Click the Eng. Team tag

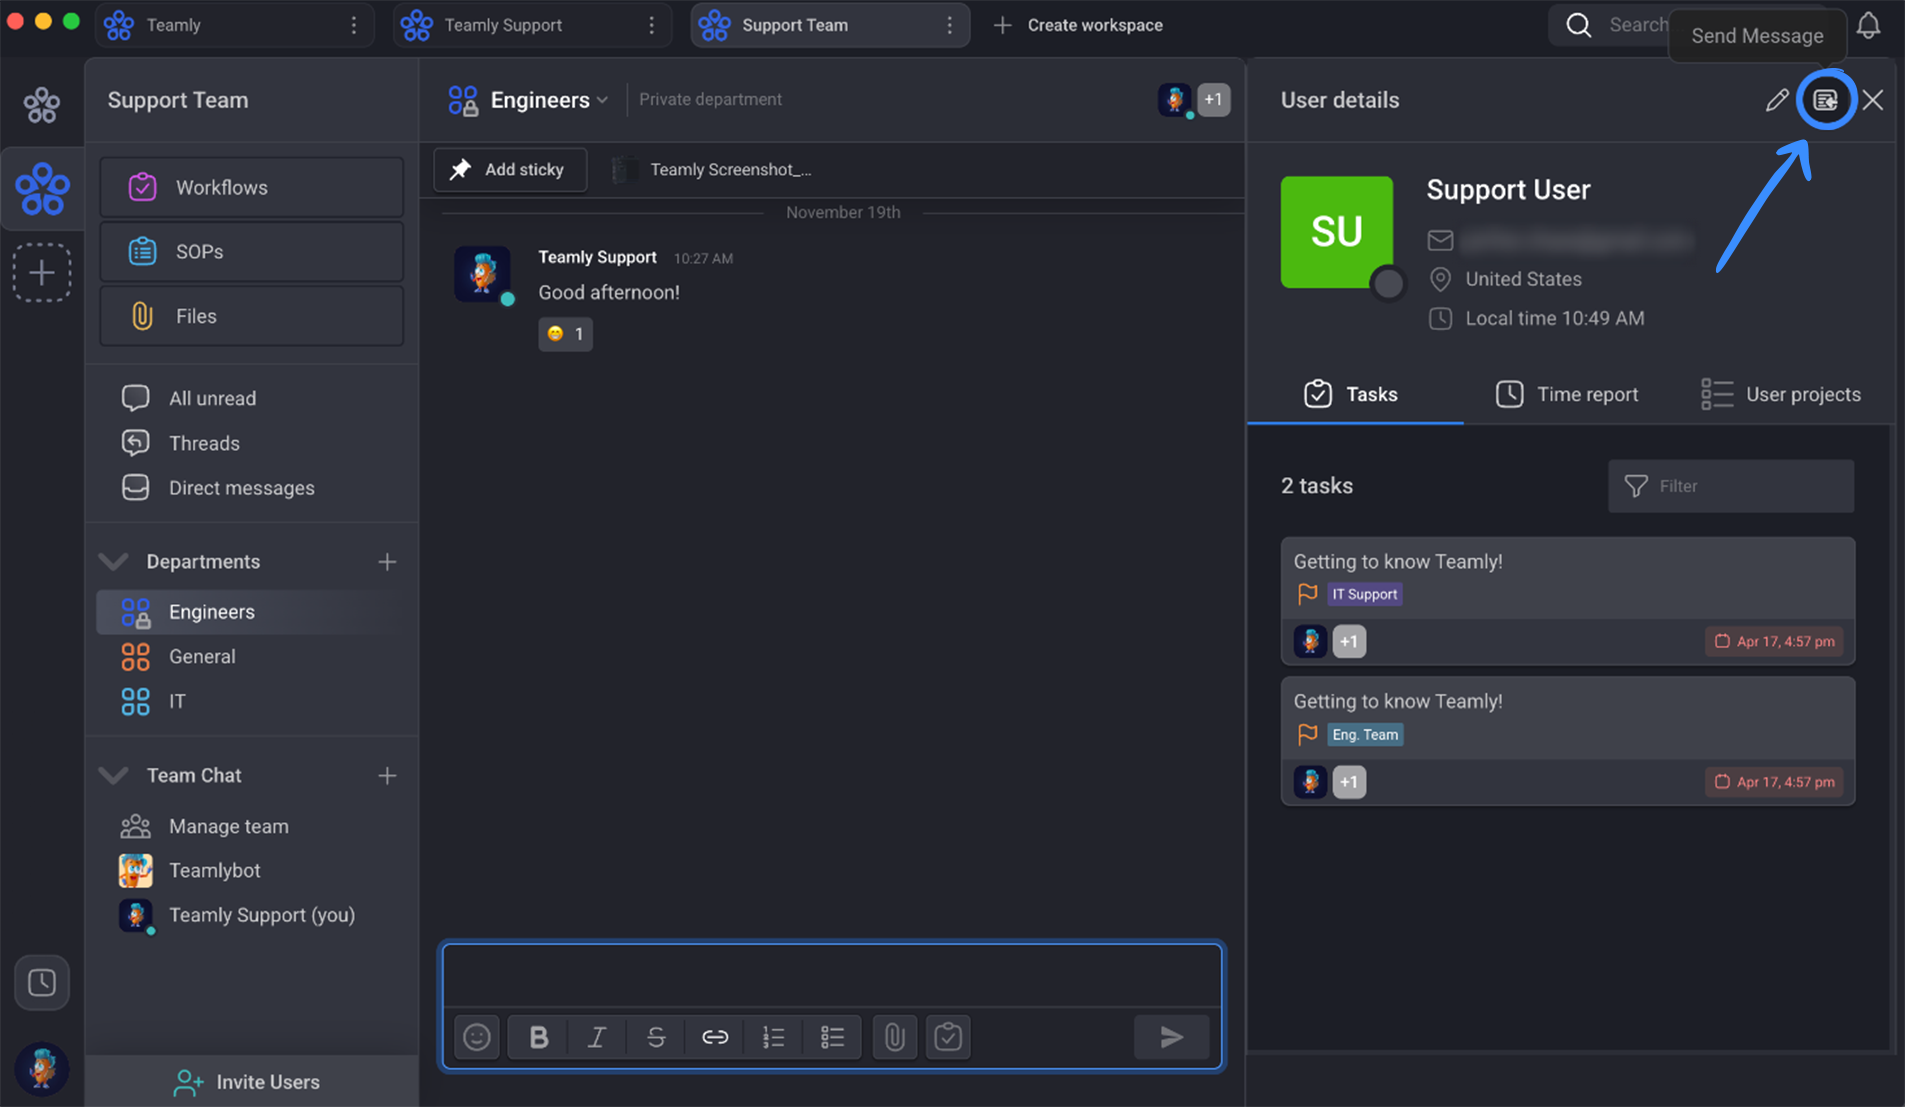click(x=1365, y=734)
